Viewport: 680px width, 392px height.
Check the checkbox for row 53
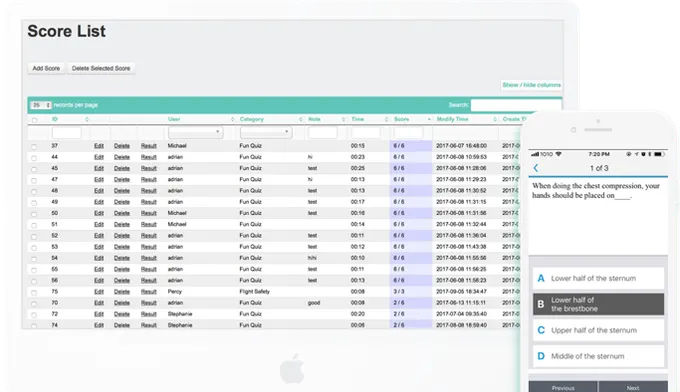pyautogui.click(x=34, y=248)
